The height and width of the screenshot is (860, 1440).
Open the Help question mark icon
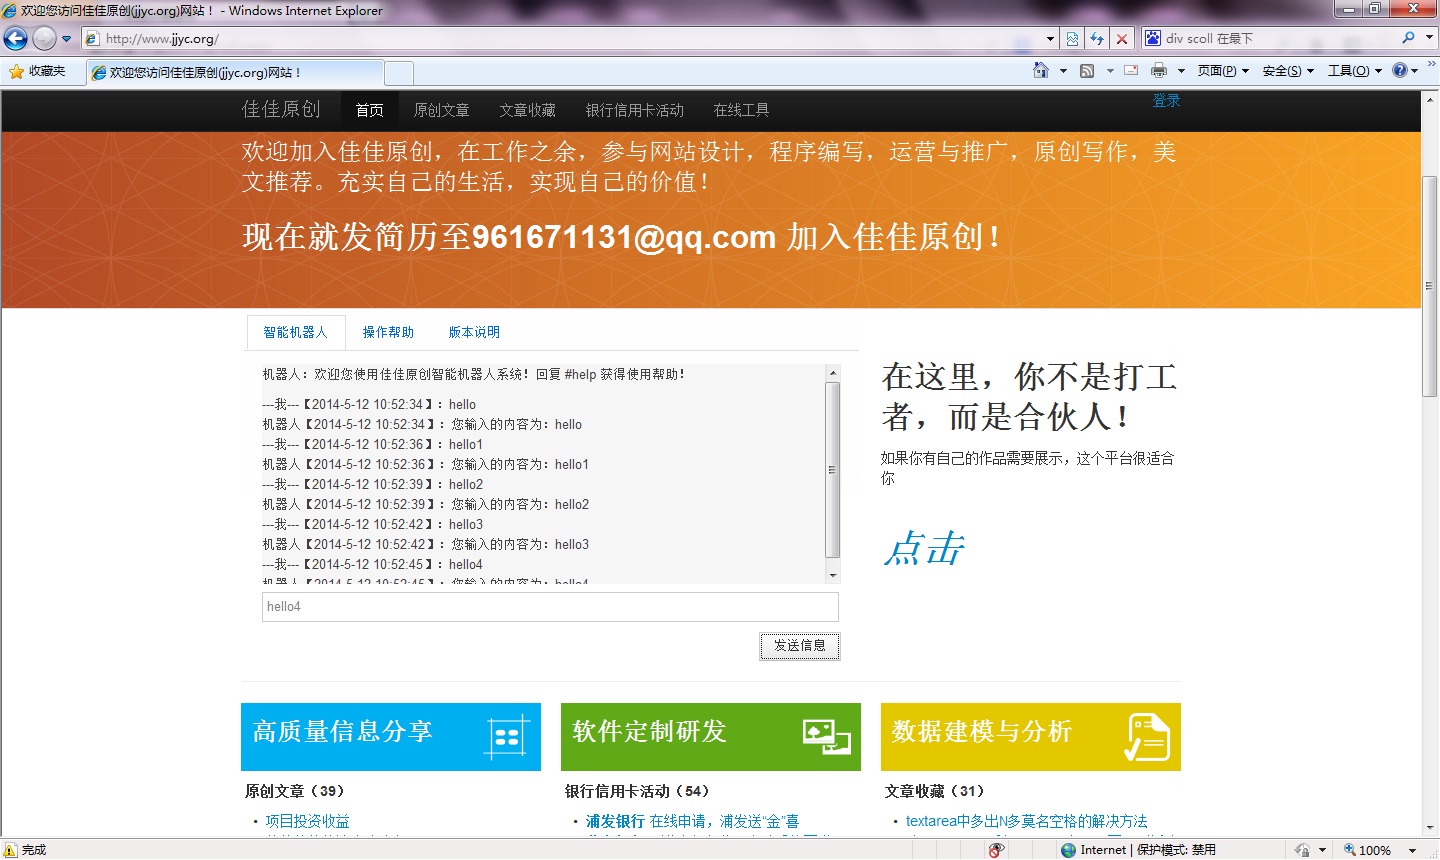coord(1400,70)
